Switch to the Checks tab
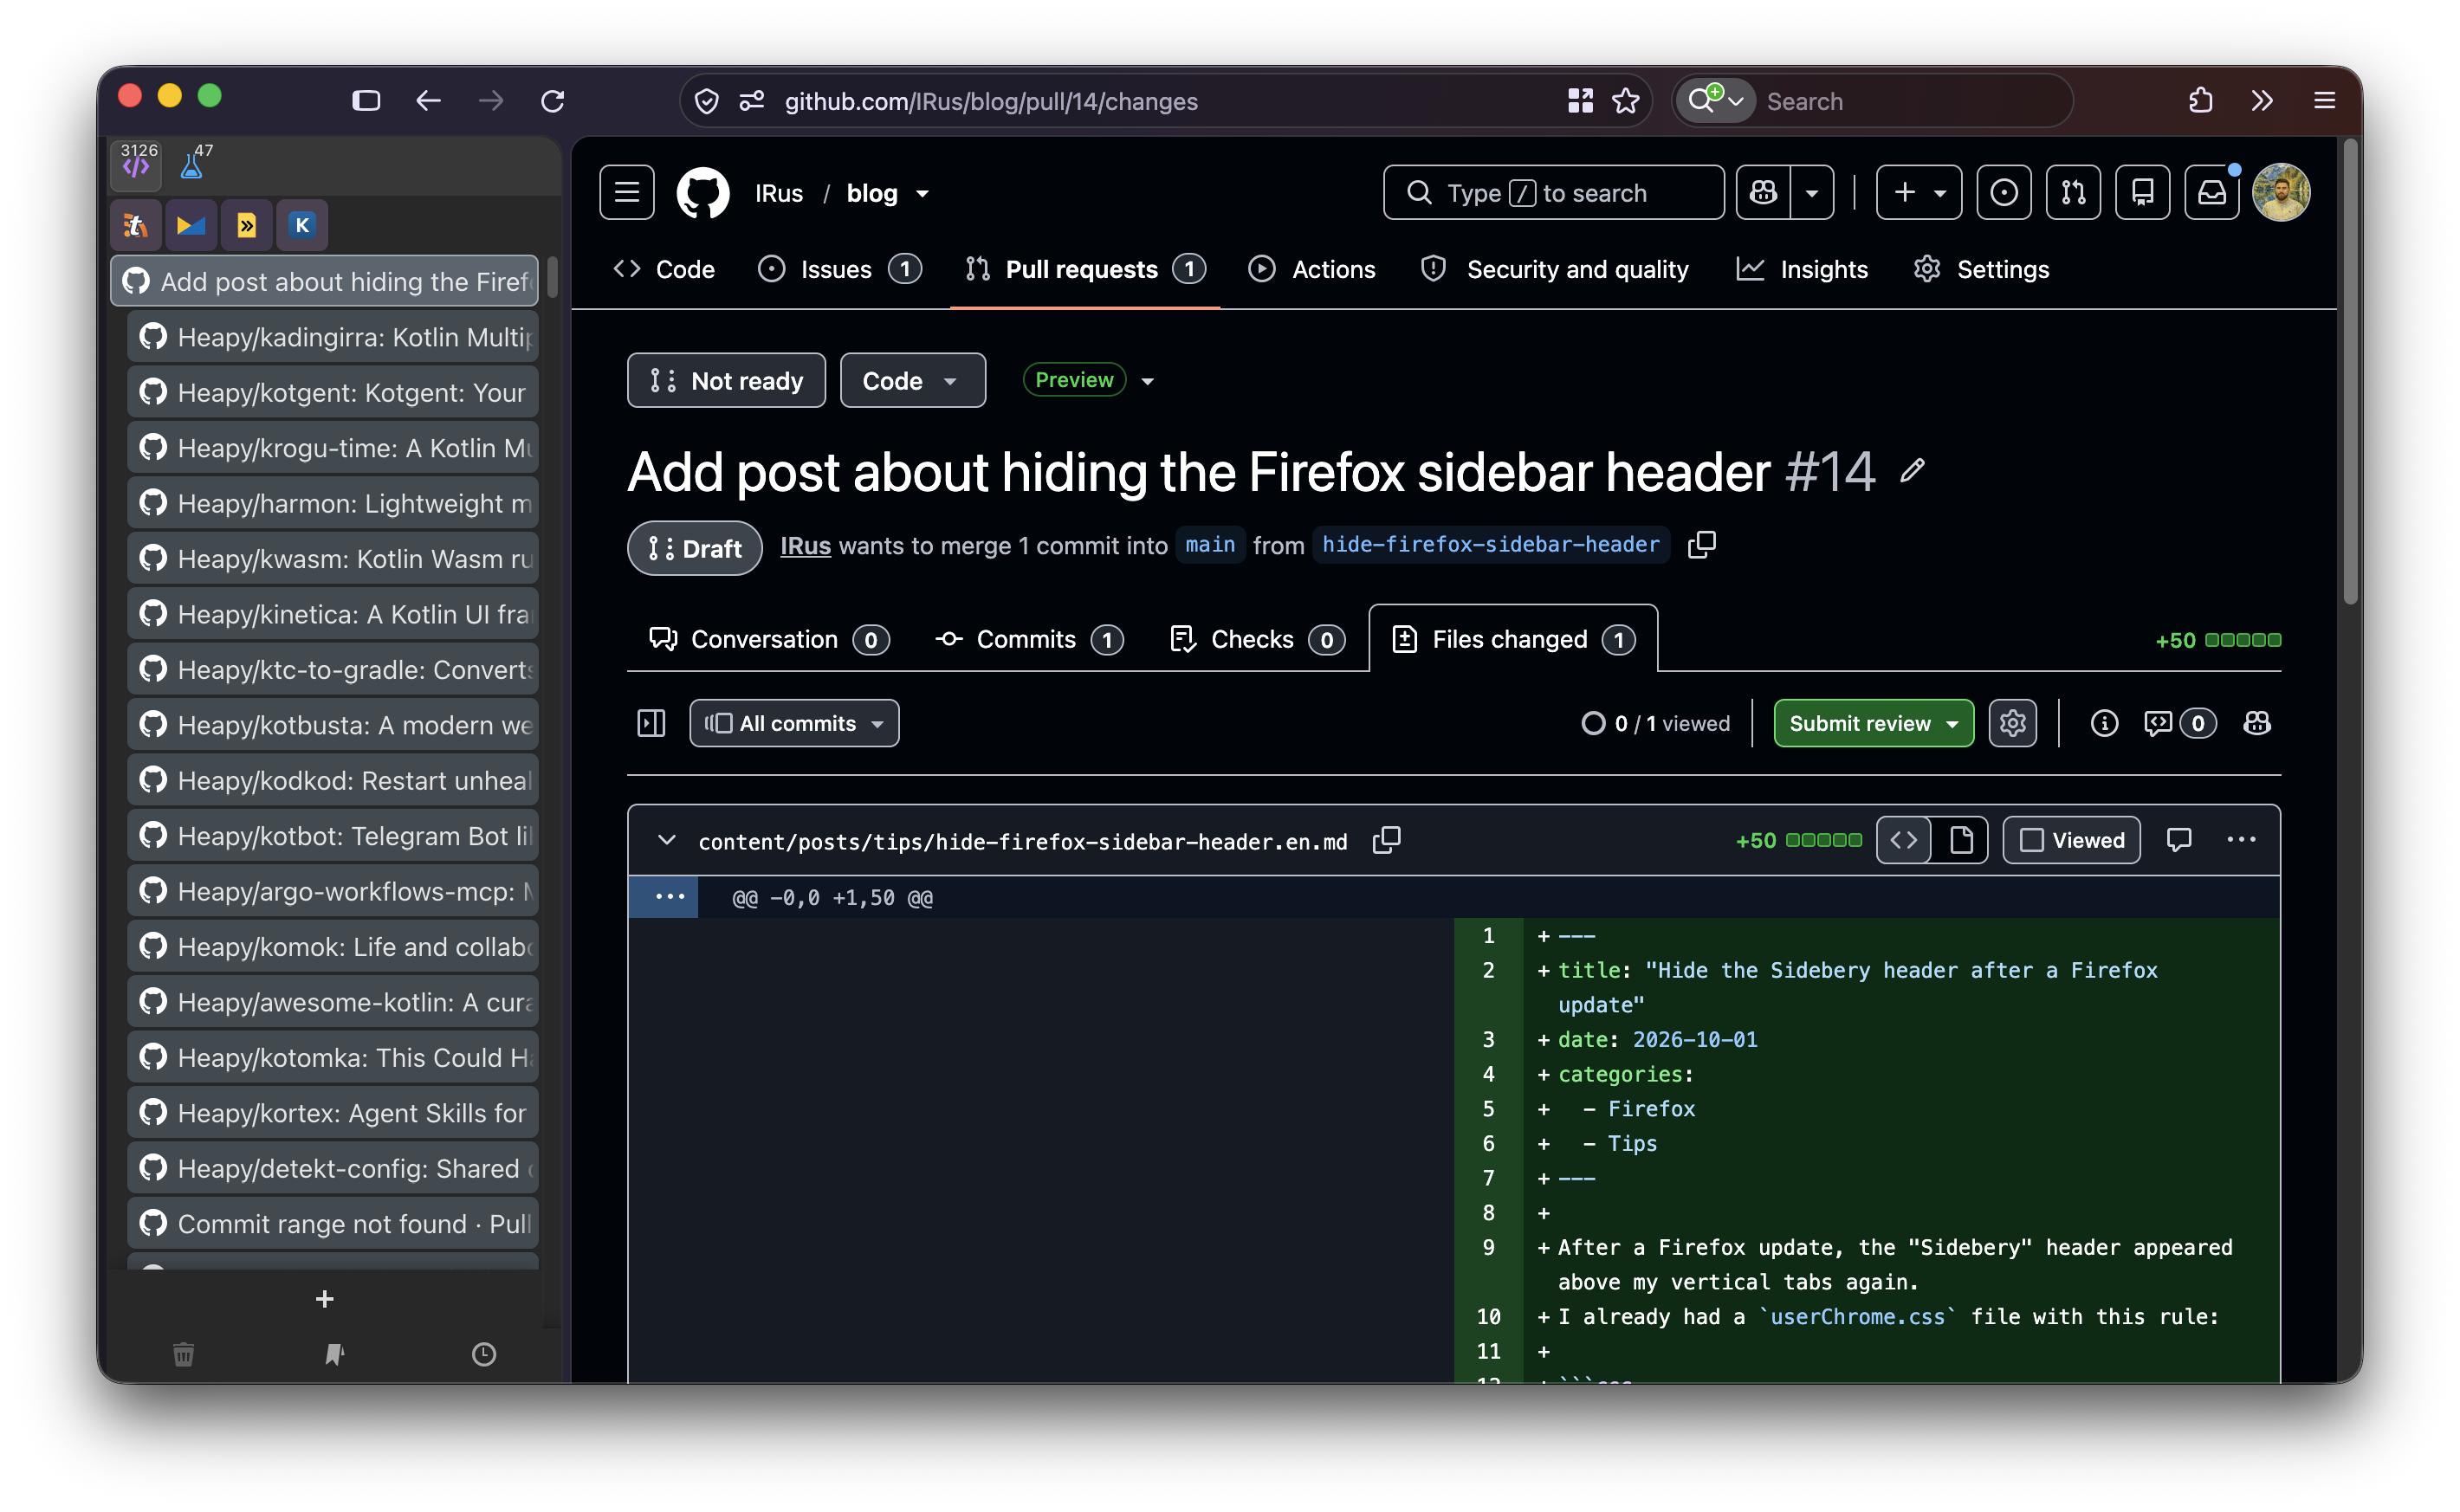The height and width of the screenshot is (1512, 2460). [x=1257, y=639]
